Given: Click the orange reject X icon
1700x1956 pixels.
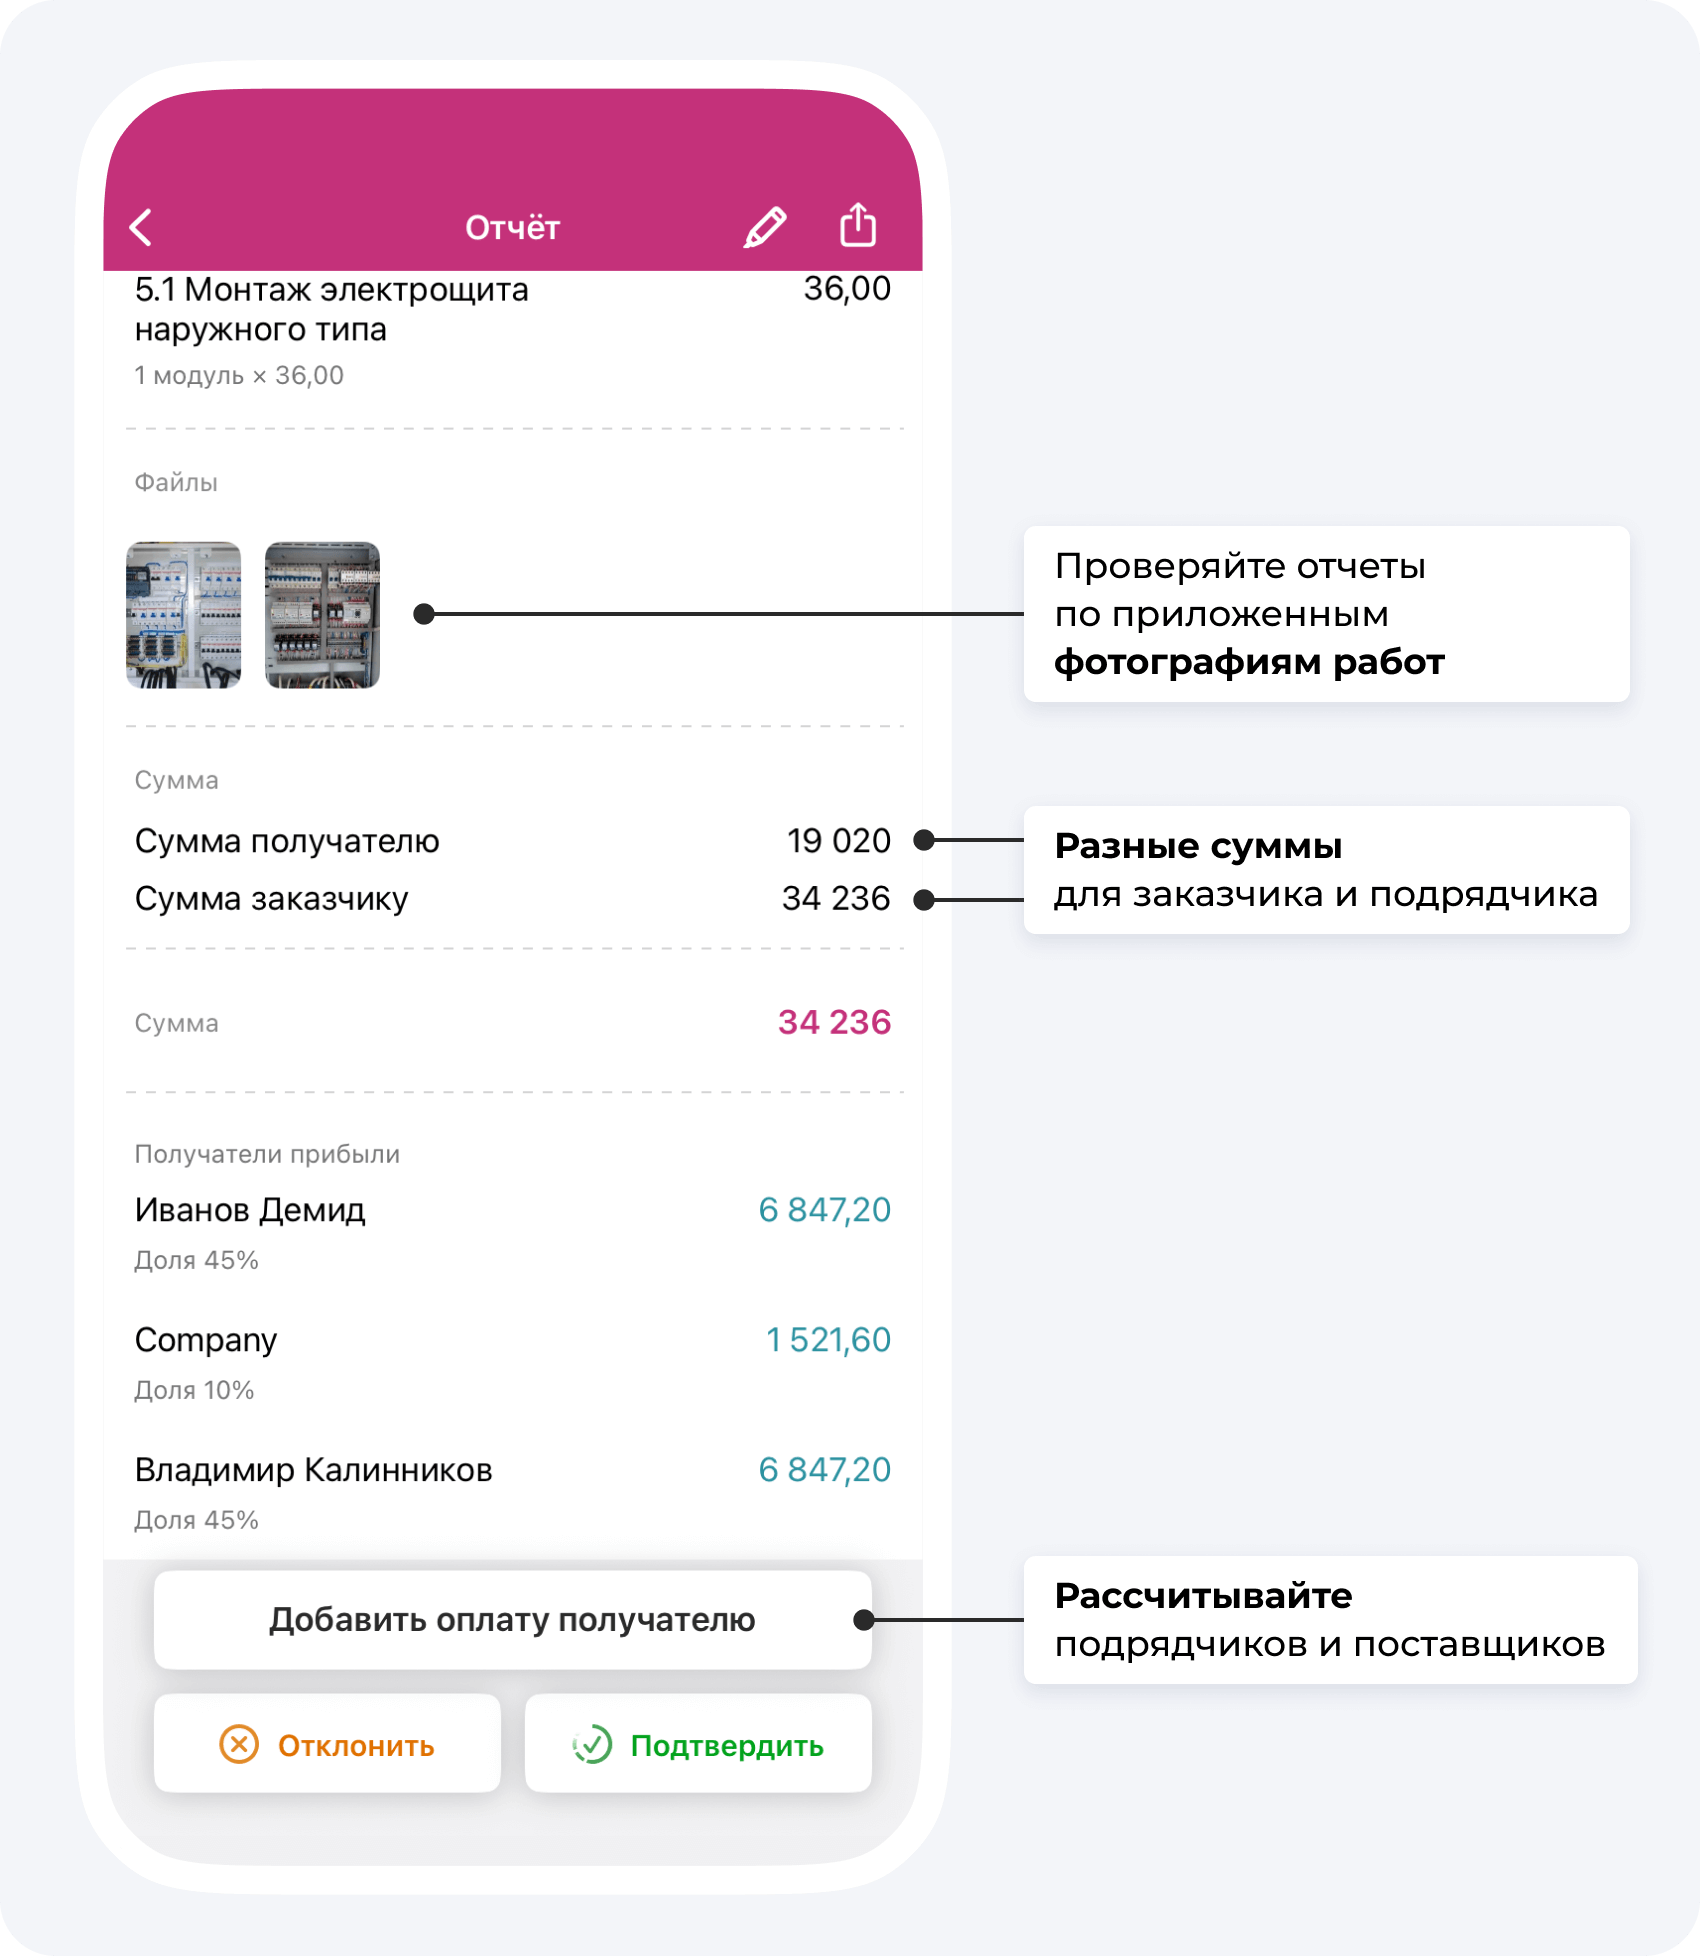Looking at the screenshot, I should [239, 1745].
